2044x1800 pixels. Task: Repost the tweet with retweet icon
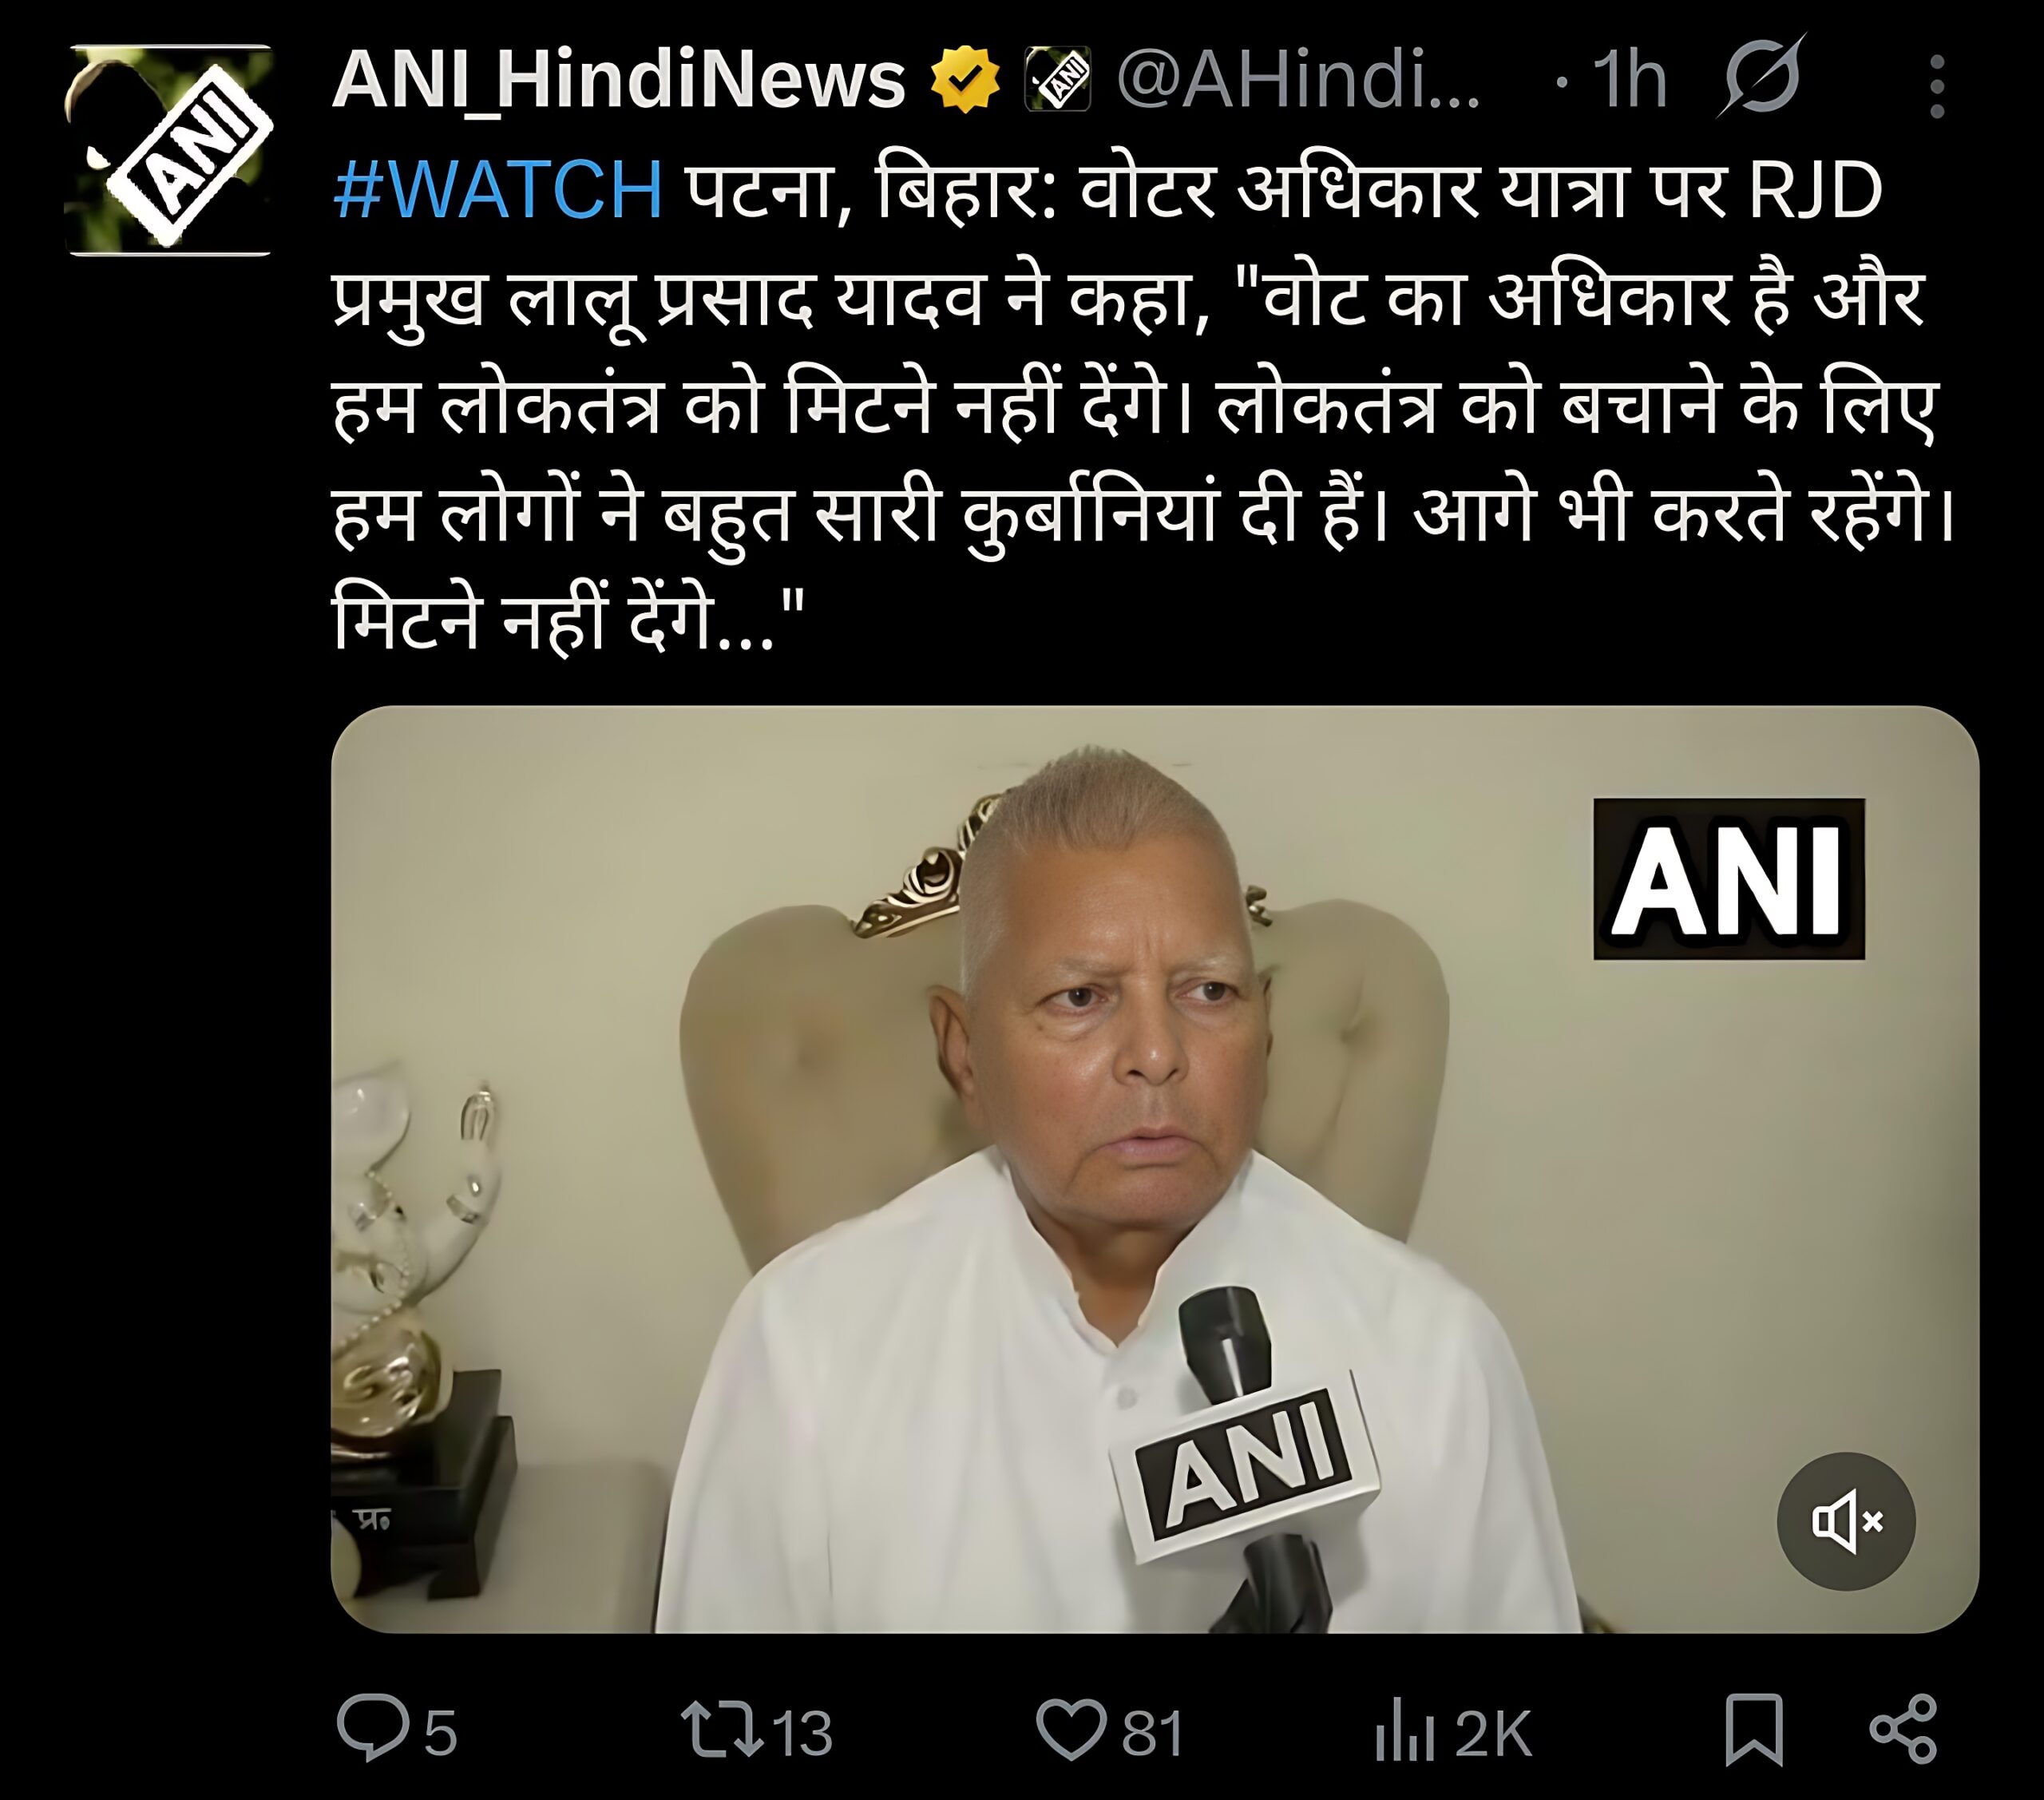tap(721, 1731)
